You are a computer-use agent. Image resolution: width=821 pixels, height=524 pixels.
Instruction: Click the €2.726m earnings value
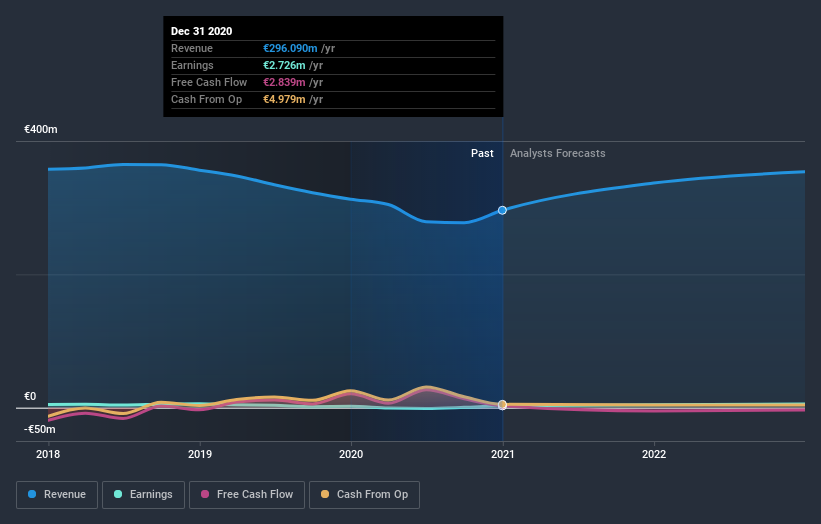pos(284,65)
